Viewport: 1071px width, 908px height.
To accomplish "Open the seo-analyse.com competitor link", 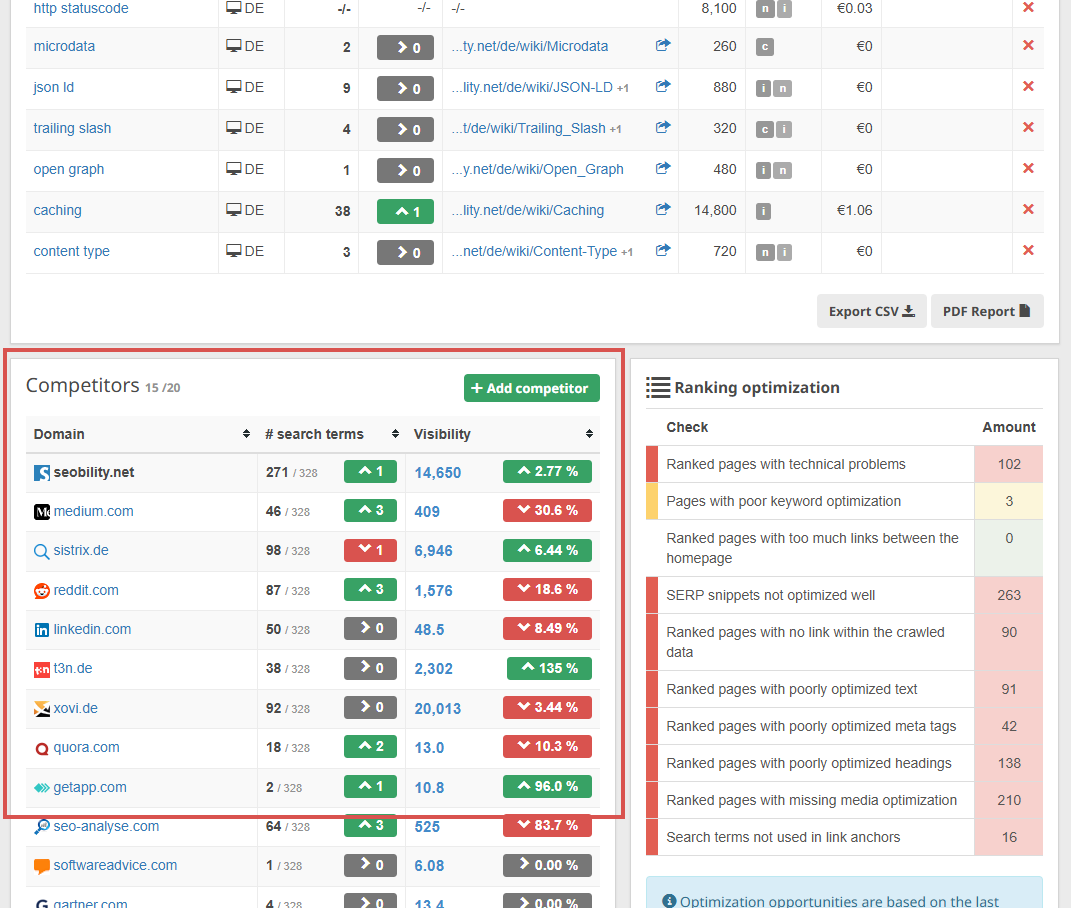I will pyautogui.click(x=106, y=826).
